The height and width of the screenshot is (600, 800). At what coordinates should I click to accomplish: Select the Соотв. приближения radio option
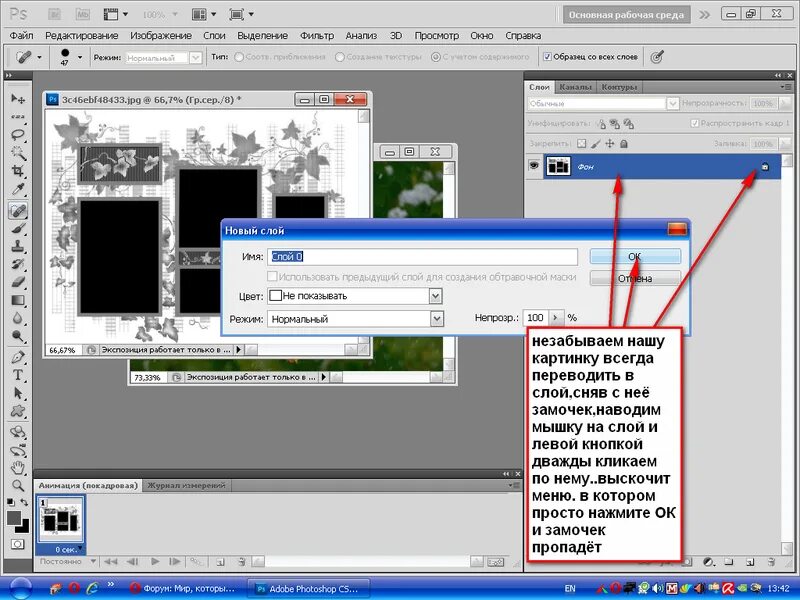tap(239, 57)
